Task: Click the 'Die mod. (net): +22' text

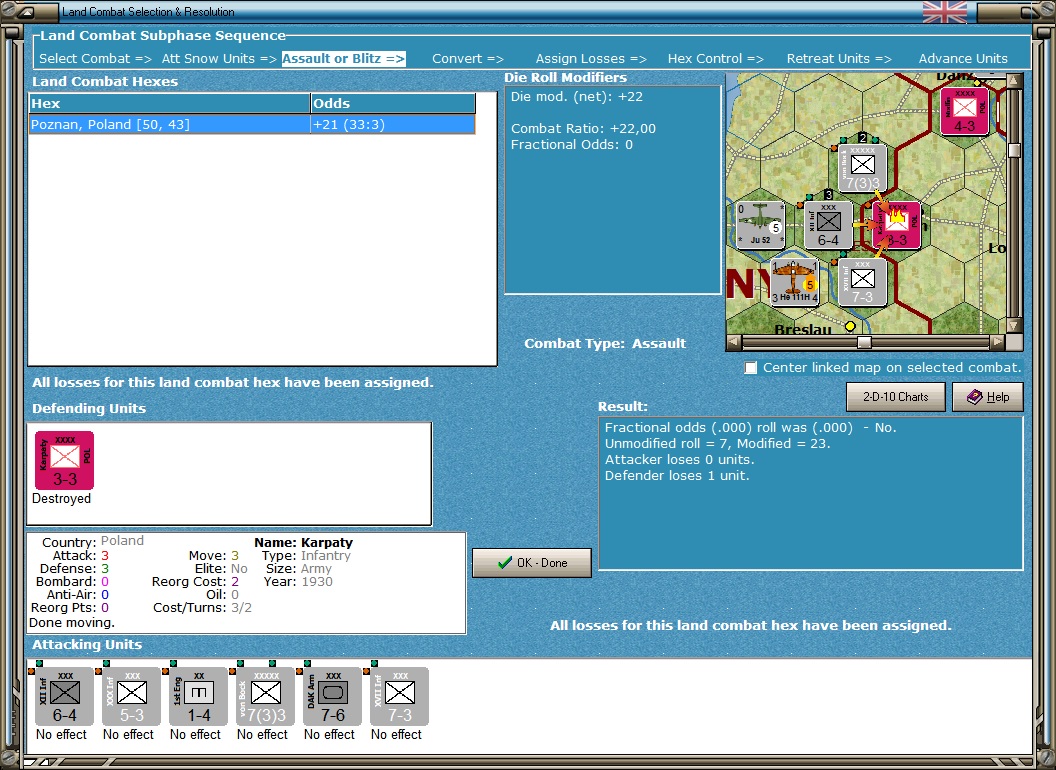Action: pos(576,96)
